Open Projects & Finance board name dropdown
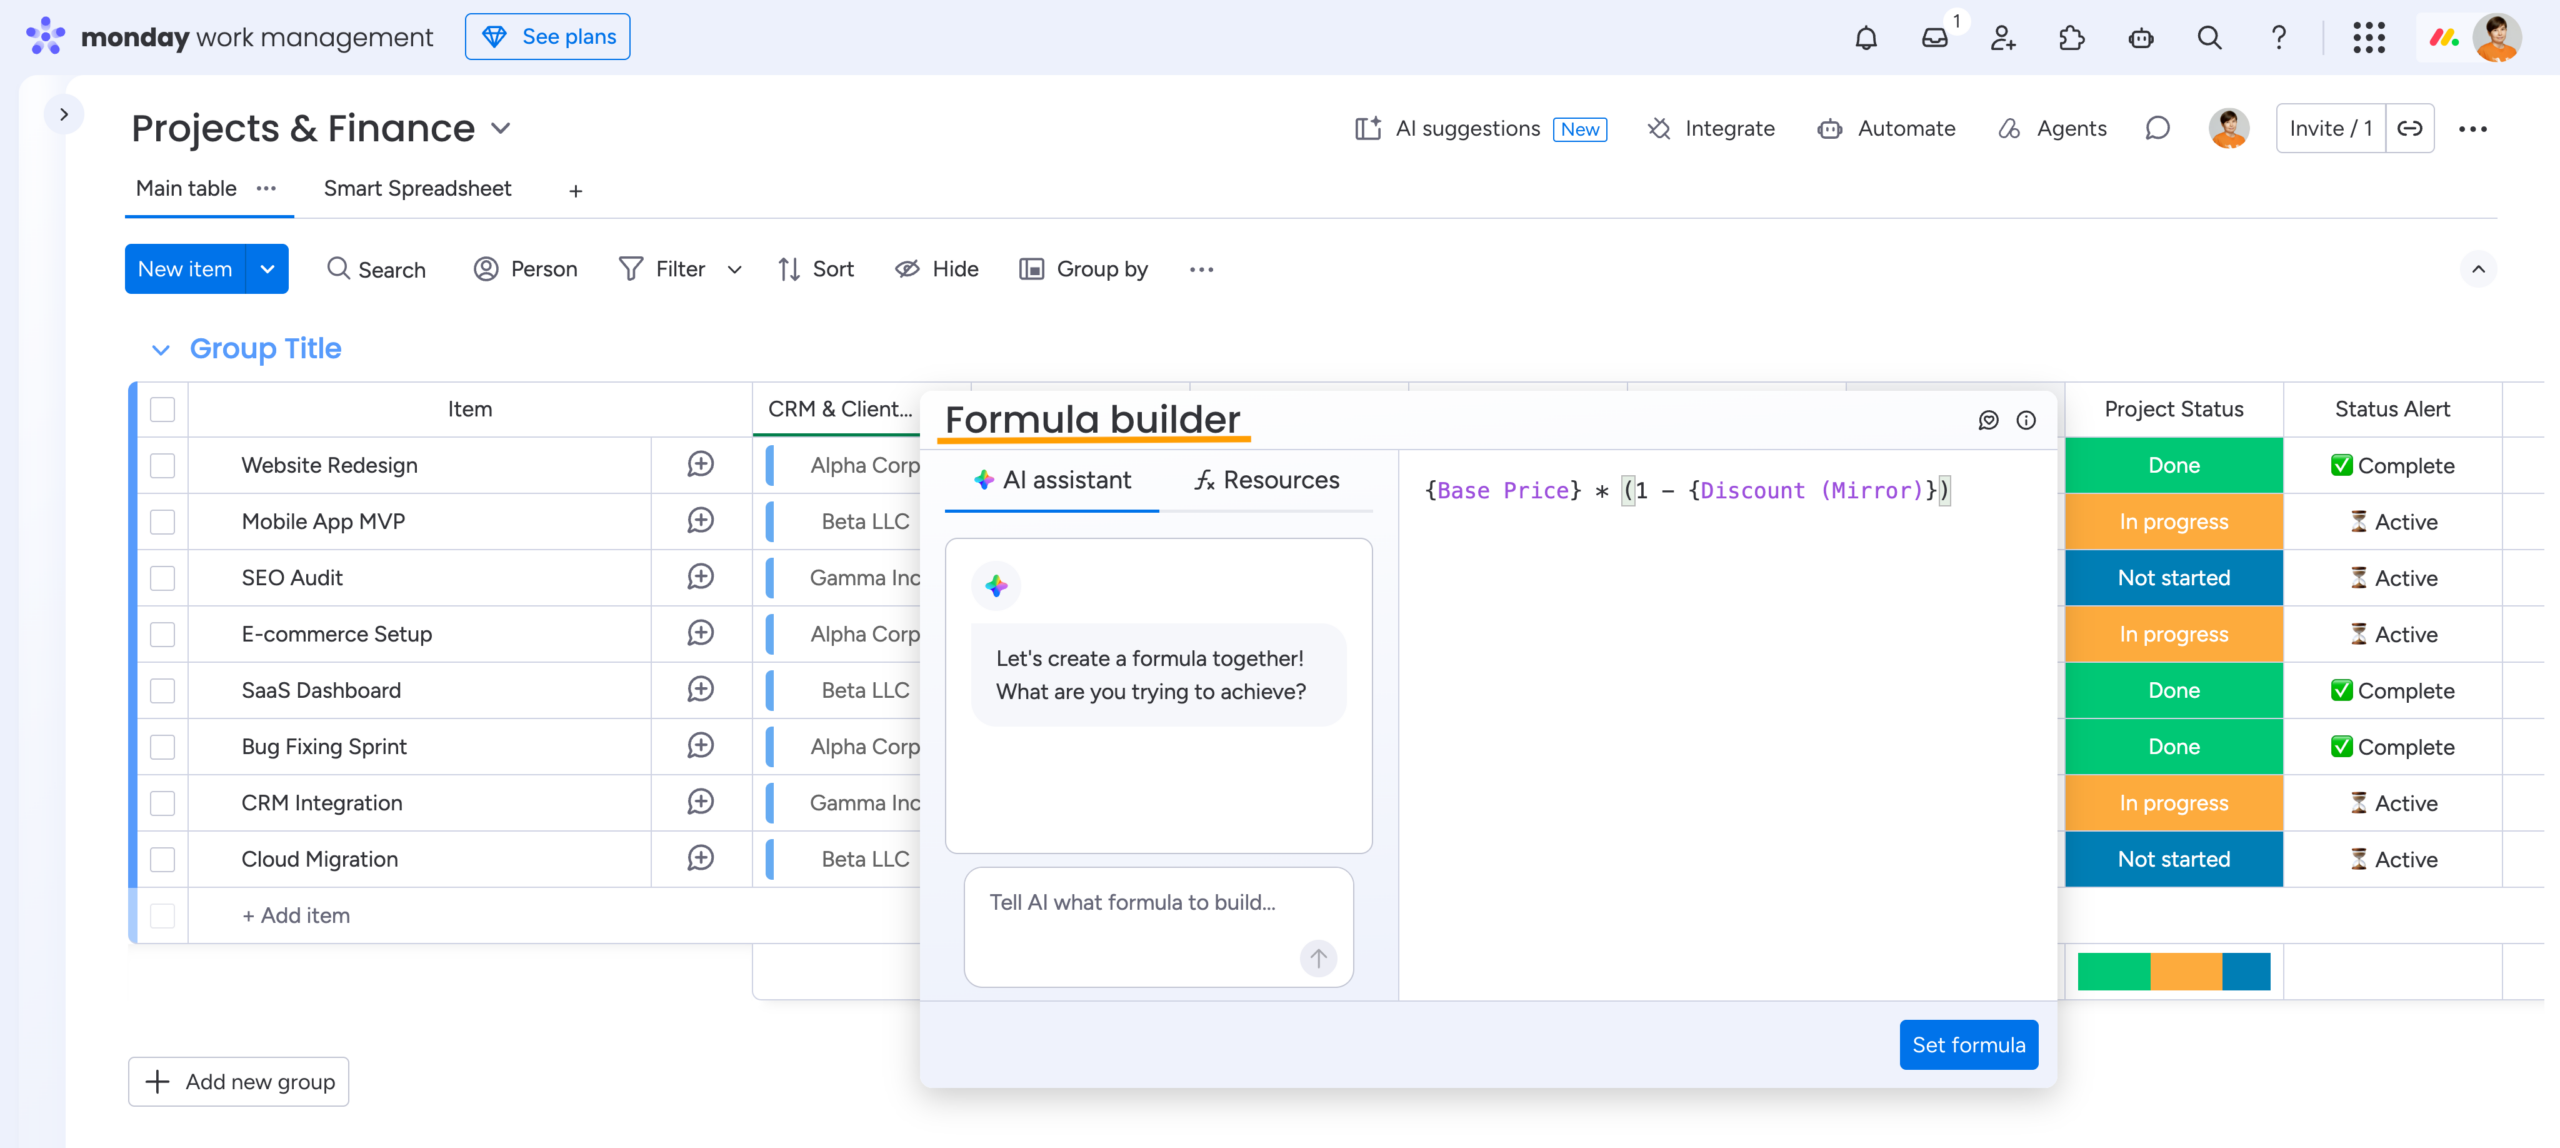Image resolution: width=2560 pixels, height=1148 pixels. [501, 128]
